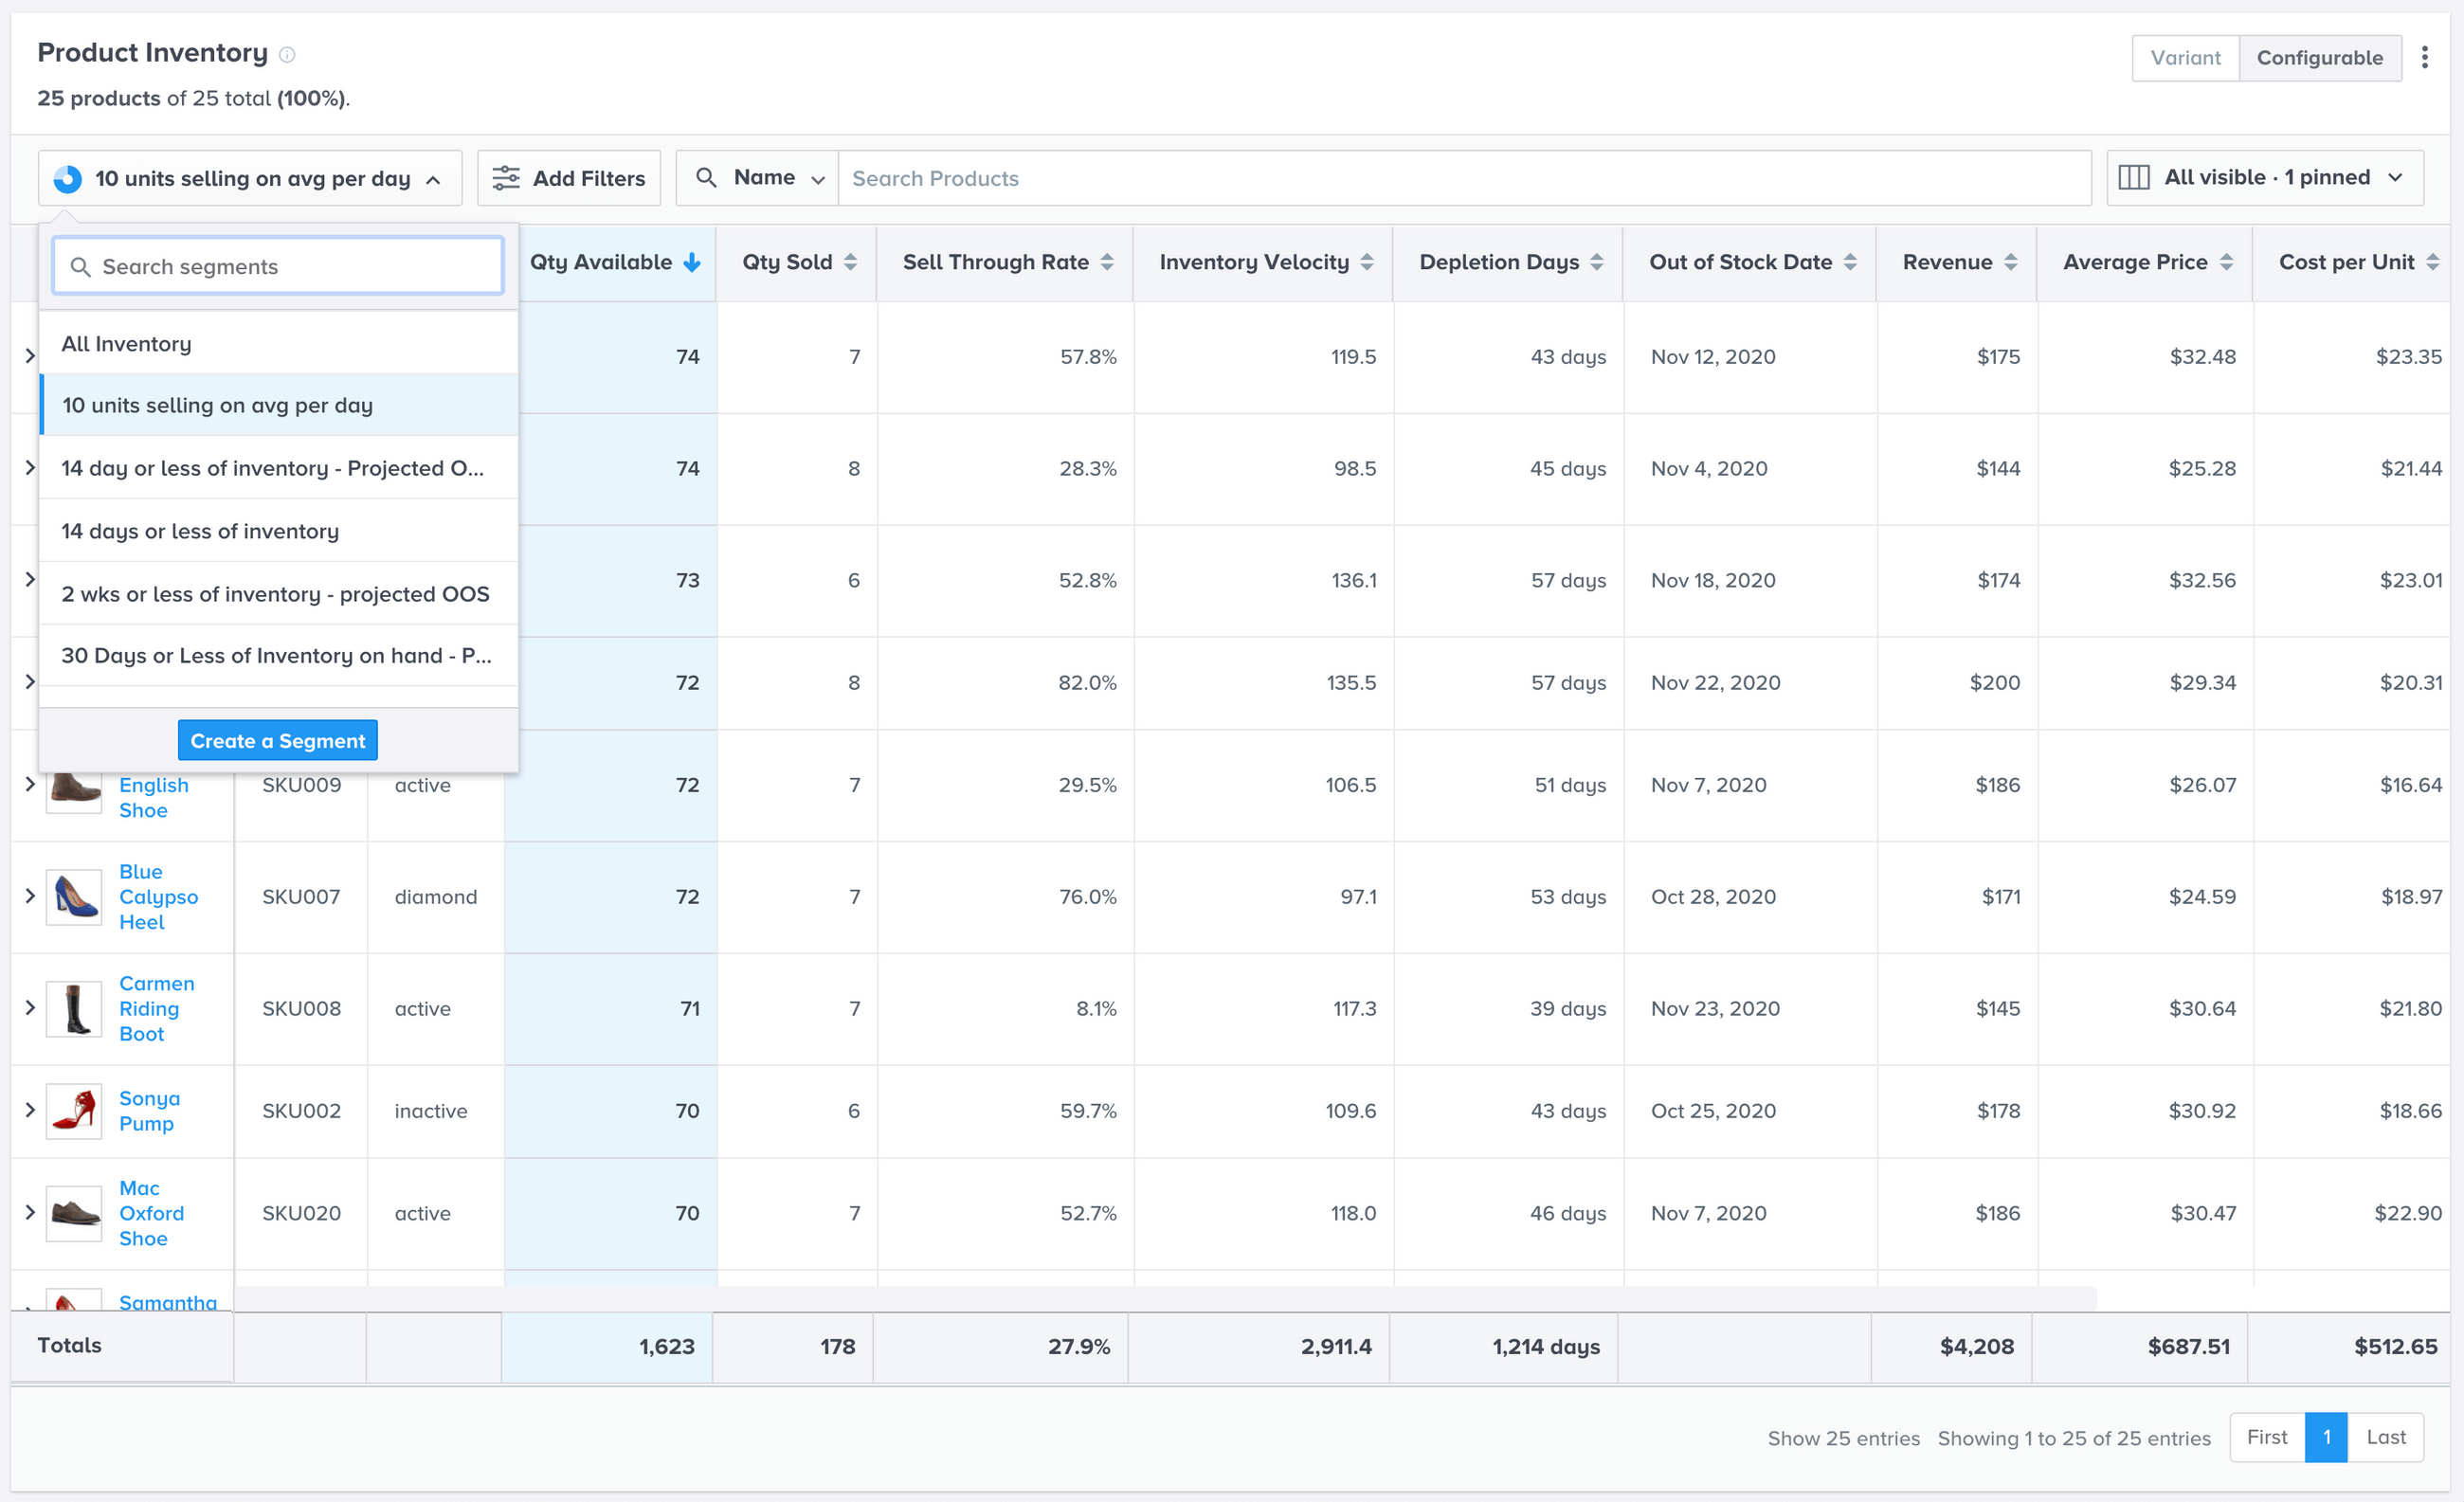Switch to the Variant view
The image size is (2464, 1502).
coord(2186,57)
